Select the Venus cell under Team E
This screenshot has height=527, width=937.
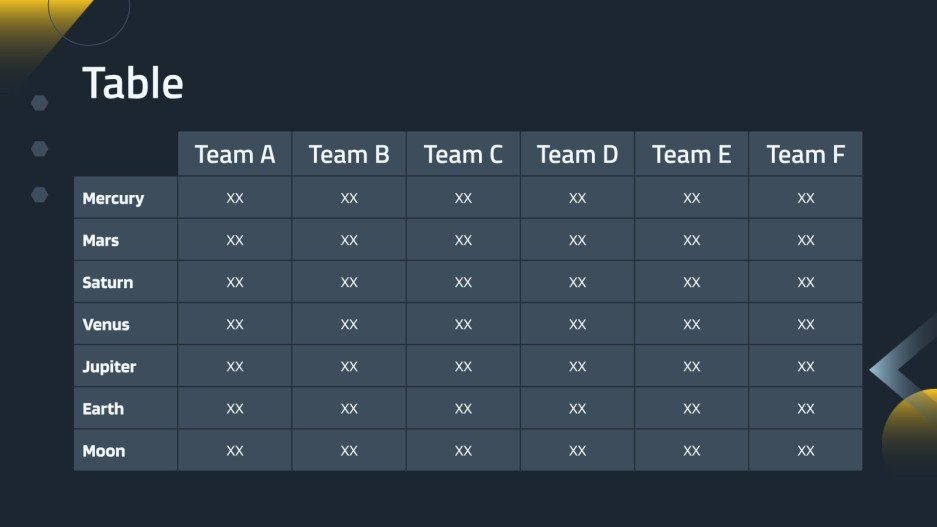(x=691, y=324)
